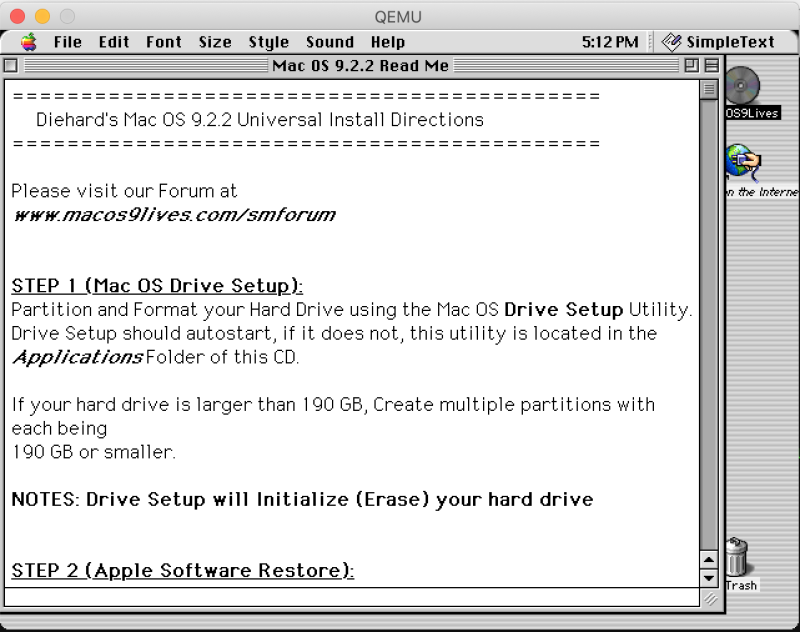Click the Diehard's Mac OS 9.2.2 heading line
This screenshot has height=632, width=800.
(260, 119)
